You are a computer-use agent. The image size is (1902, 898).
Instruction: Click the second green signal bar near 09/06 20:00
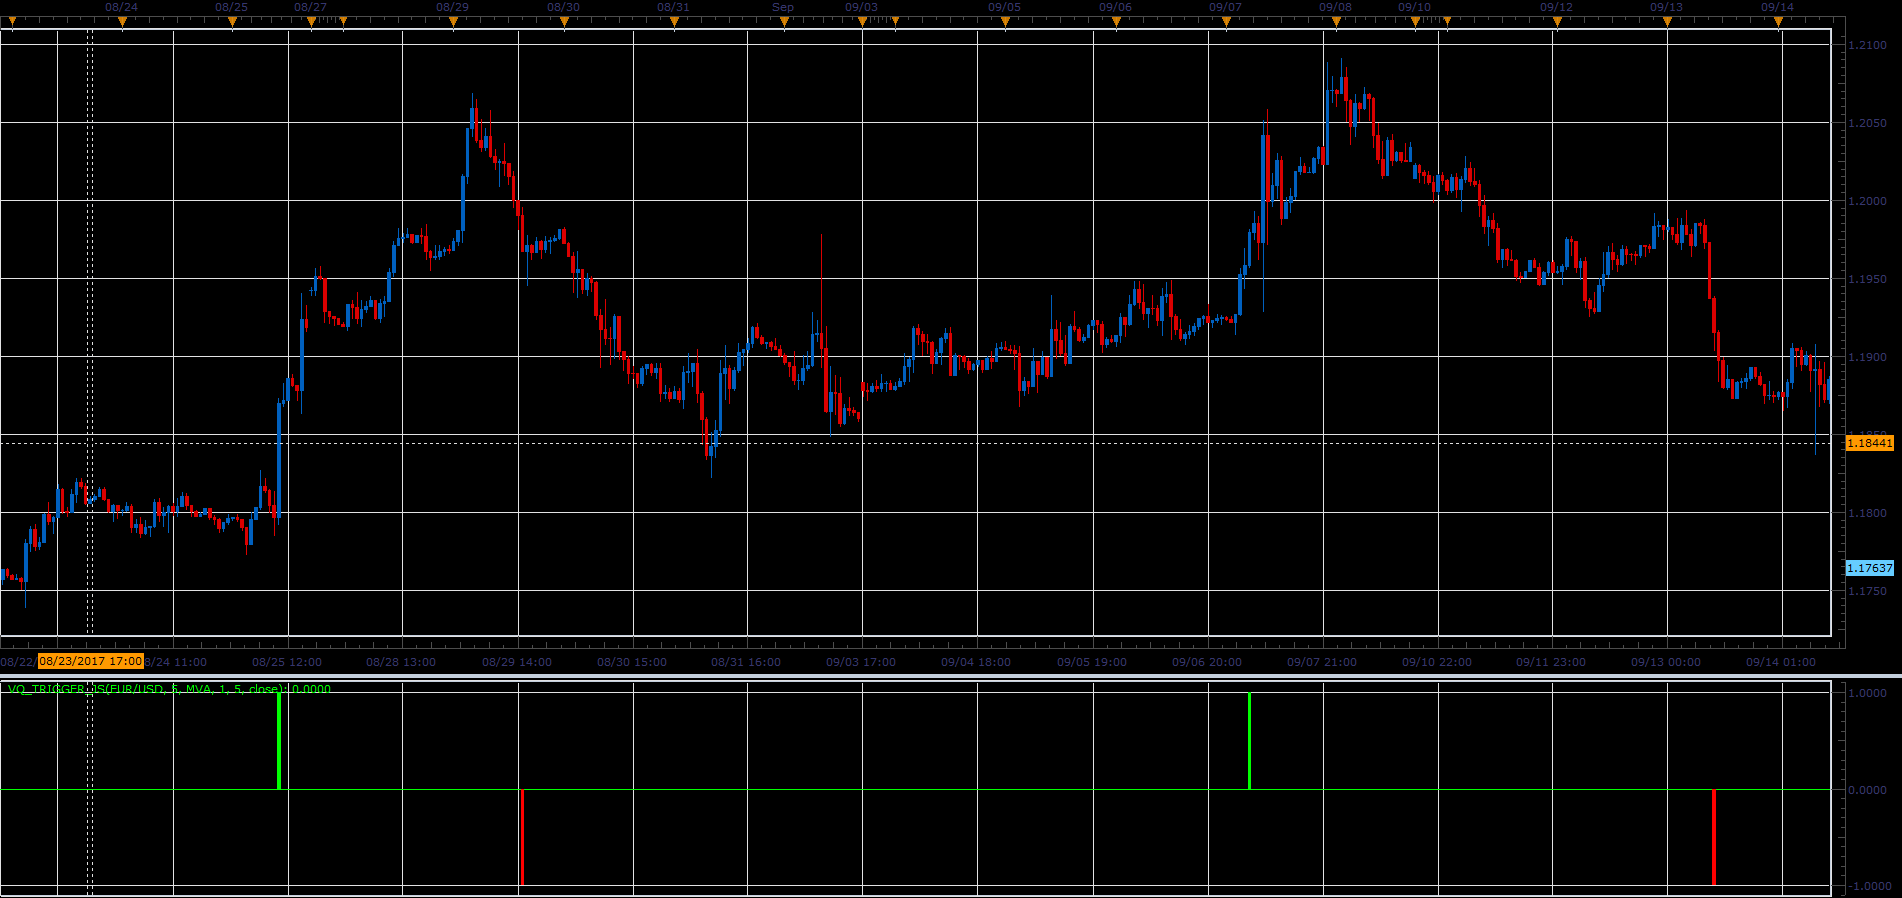pos(1249,741)
